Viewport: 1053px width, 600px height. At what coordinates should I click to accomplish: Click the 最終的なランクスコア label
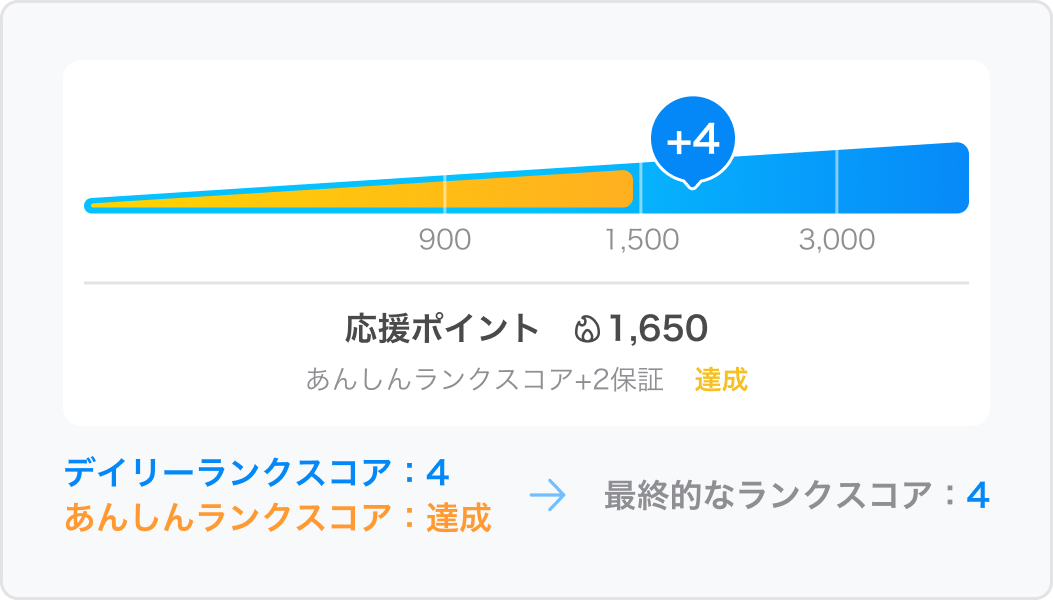[x=769, y=496]
